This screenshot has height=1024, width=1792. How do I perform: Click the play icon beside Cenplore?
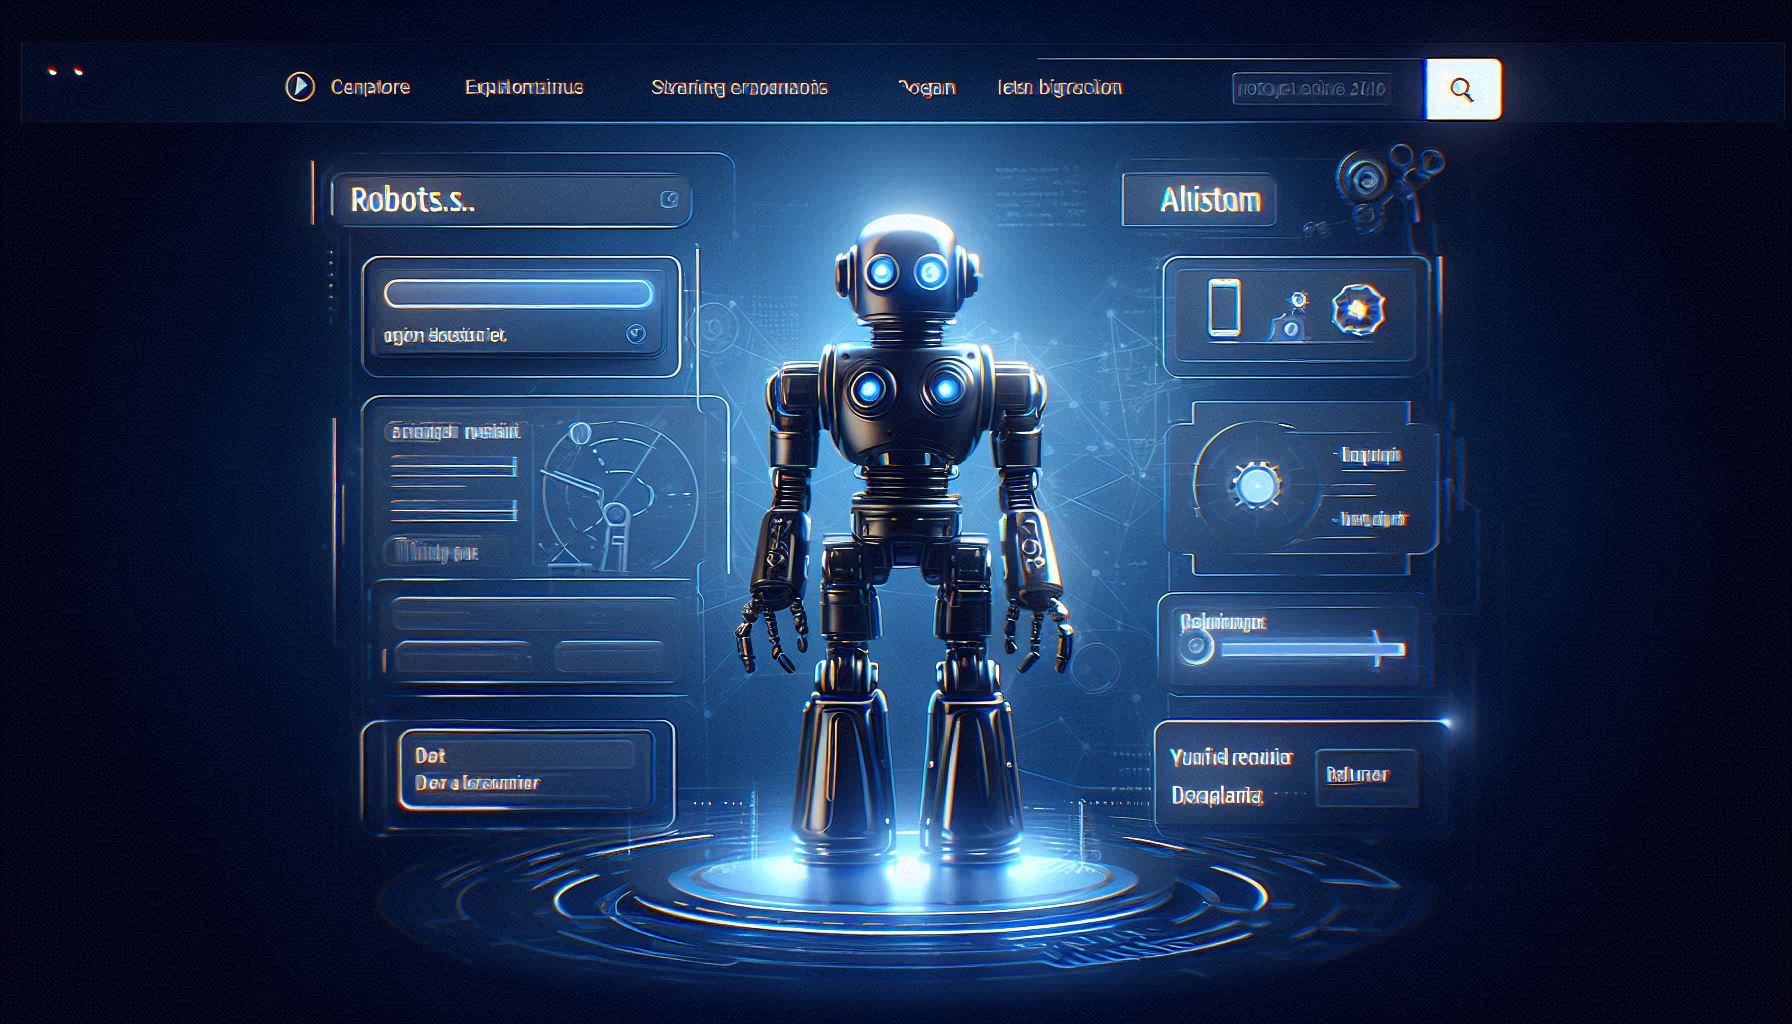(x=299, y=87)
